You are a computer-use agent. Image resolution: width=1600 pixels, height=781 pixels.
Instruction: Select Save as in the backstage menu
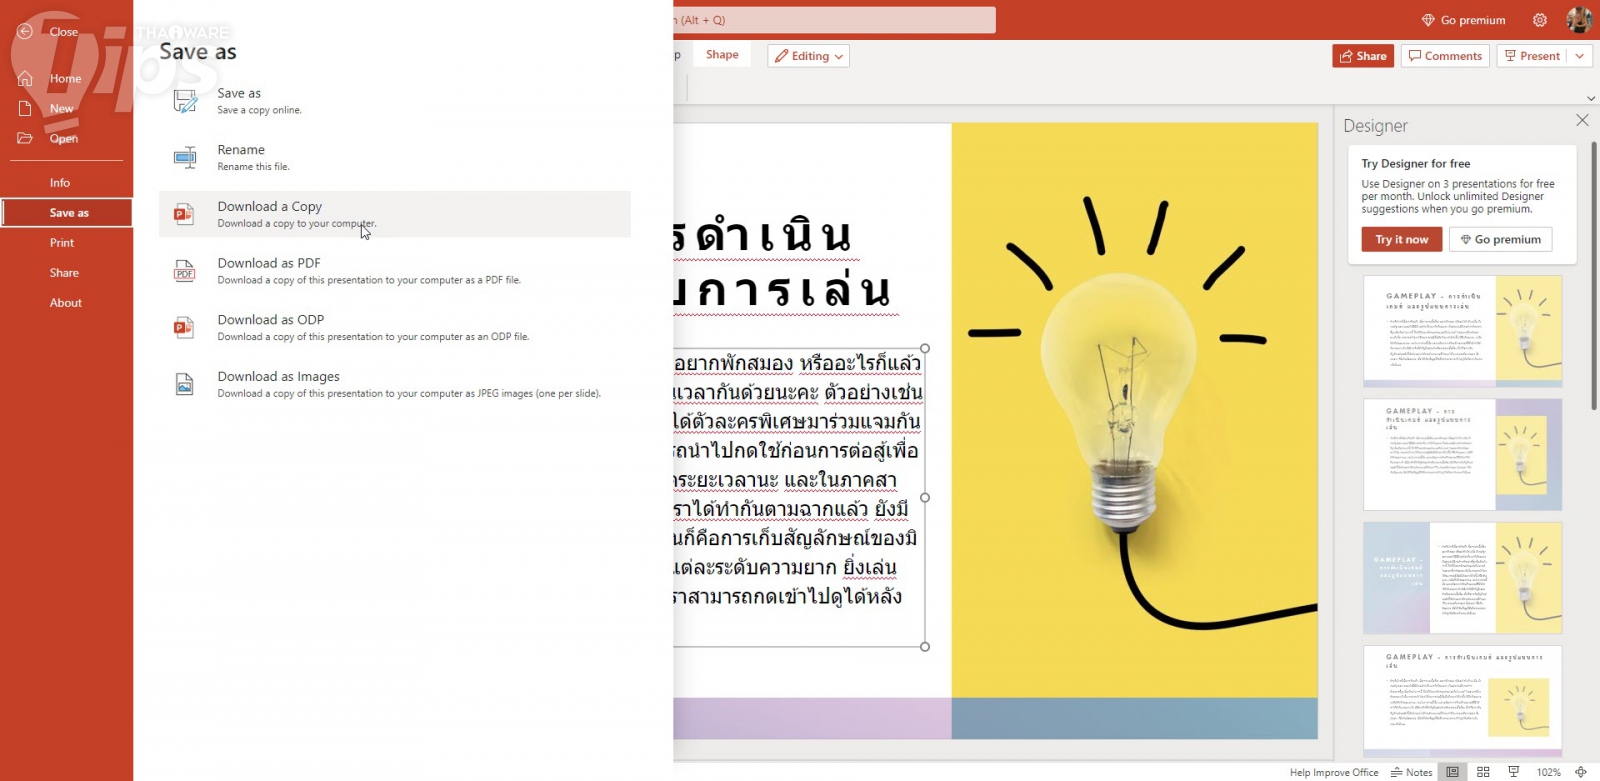point(66,213)
